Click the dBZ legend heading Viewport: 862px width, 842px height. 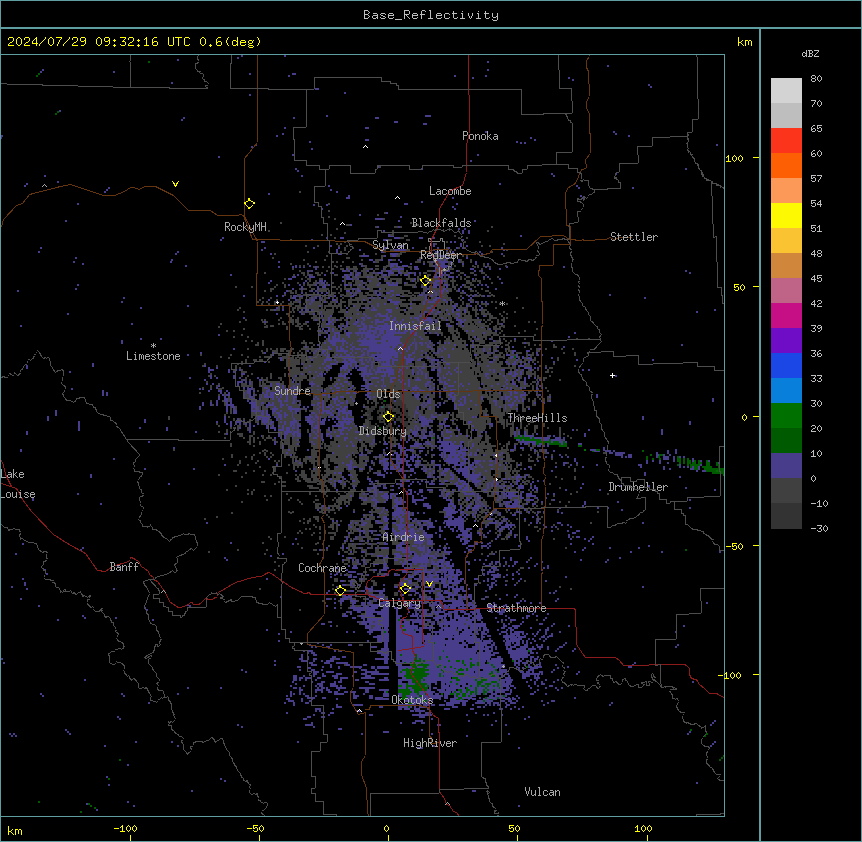click(x=810, y=54)
